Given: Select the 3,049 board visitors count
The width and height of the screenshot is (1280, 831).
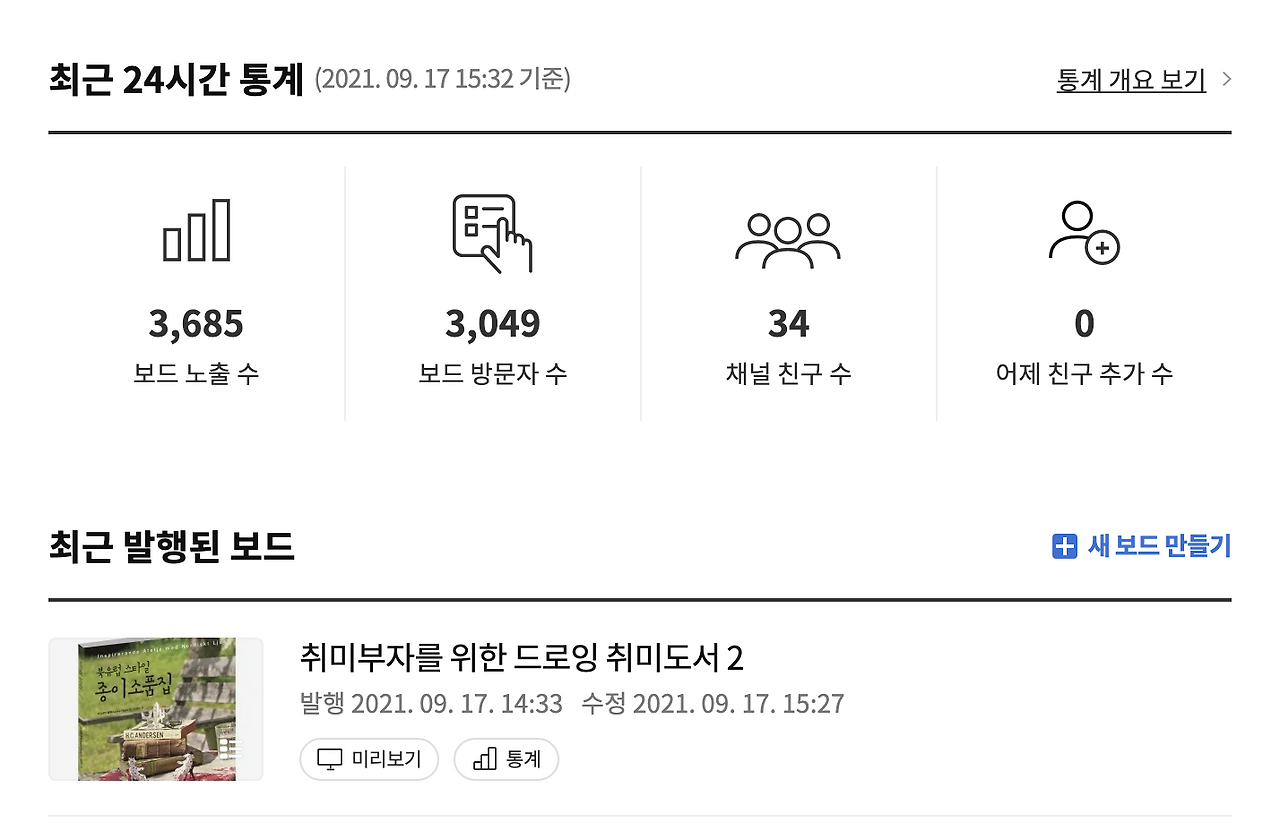Looking at the screenshot, I should (492, 324).
